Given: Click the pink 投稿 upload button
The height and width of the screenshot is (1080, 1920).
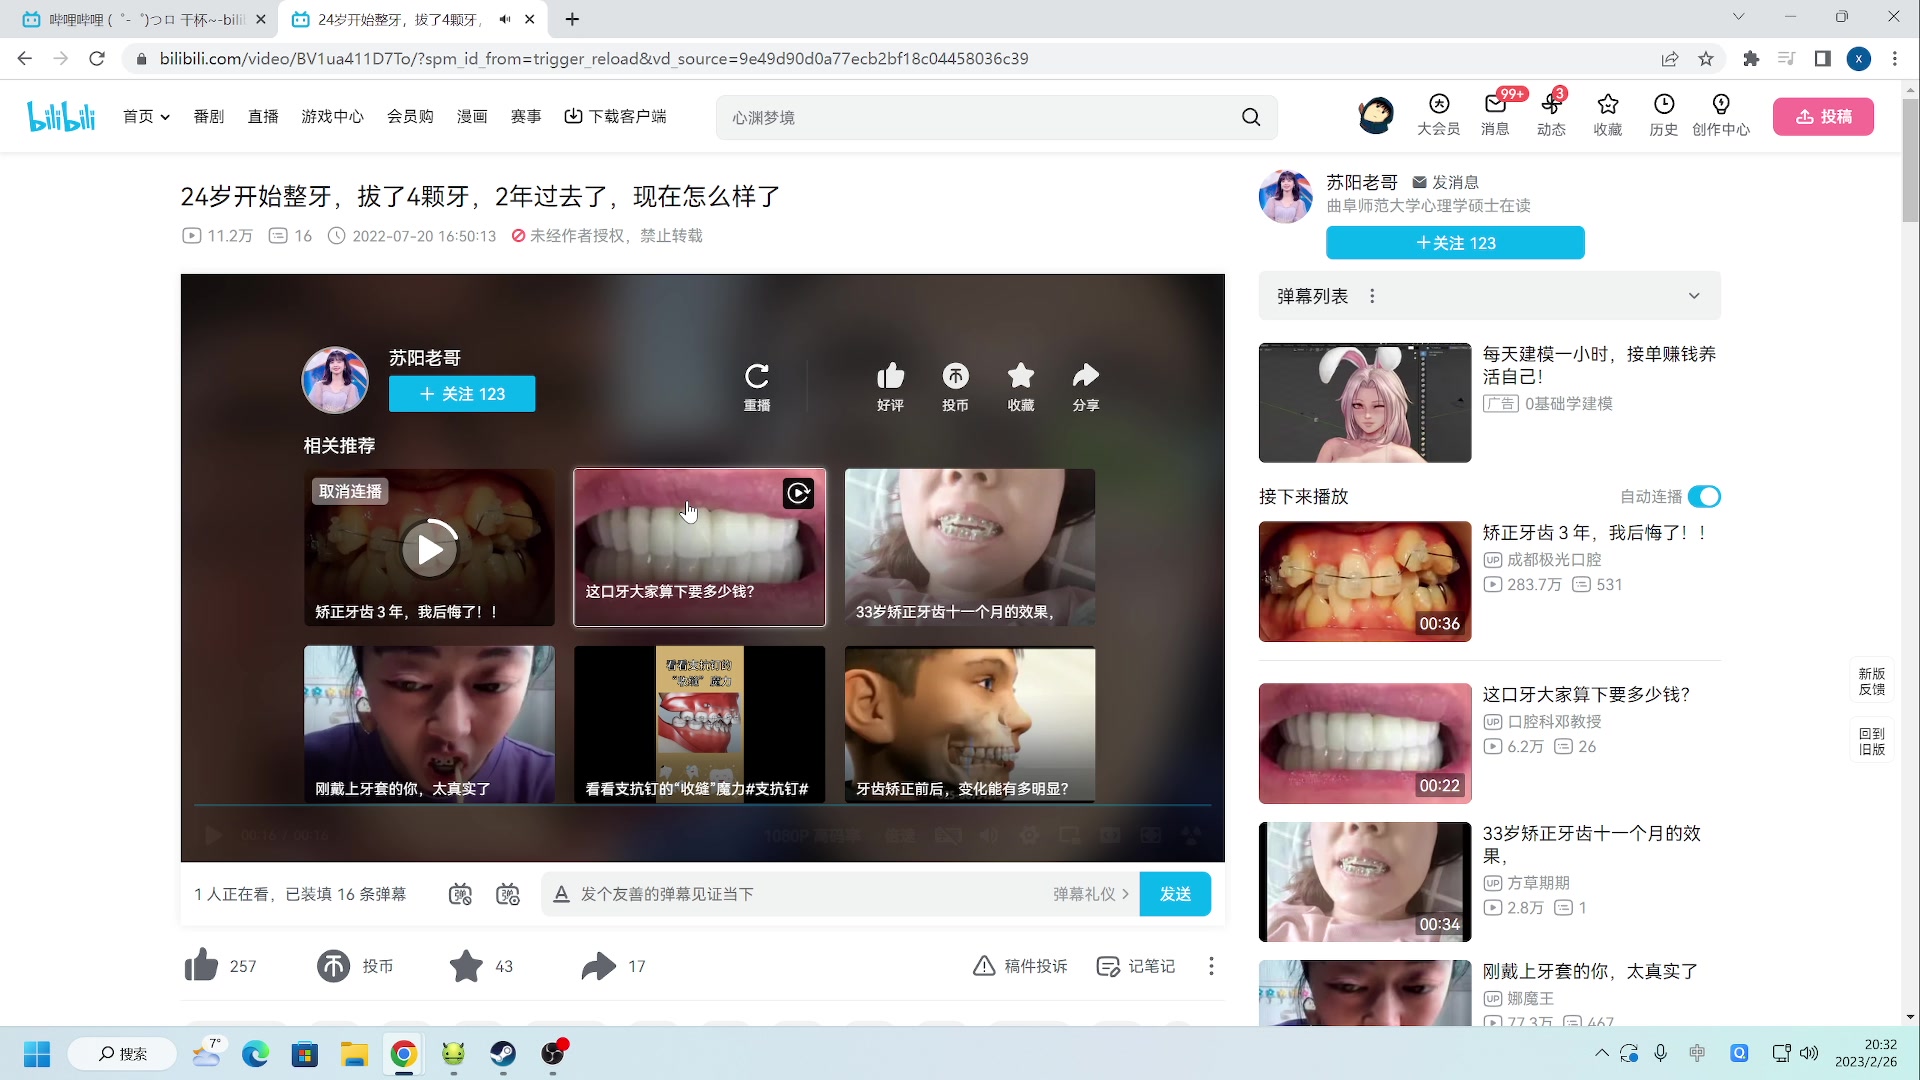Looking at the screenshot, I should coord(1823,117).
